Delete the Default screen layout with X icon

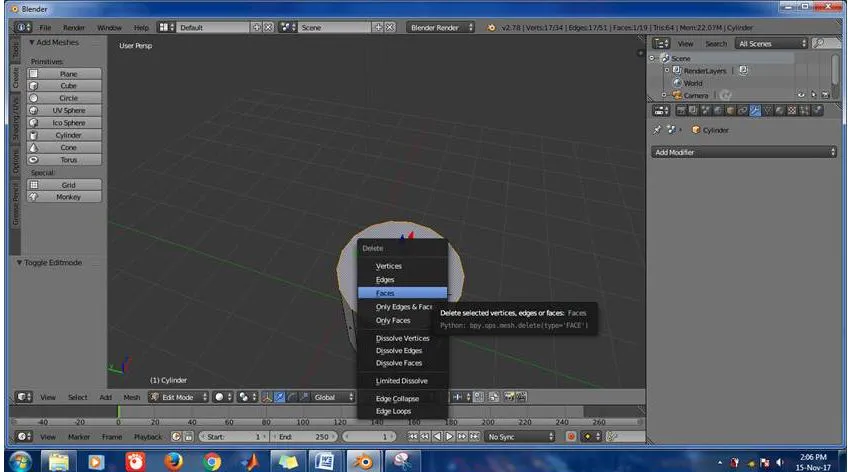pyautogui.click(x=268, y=27)
